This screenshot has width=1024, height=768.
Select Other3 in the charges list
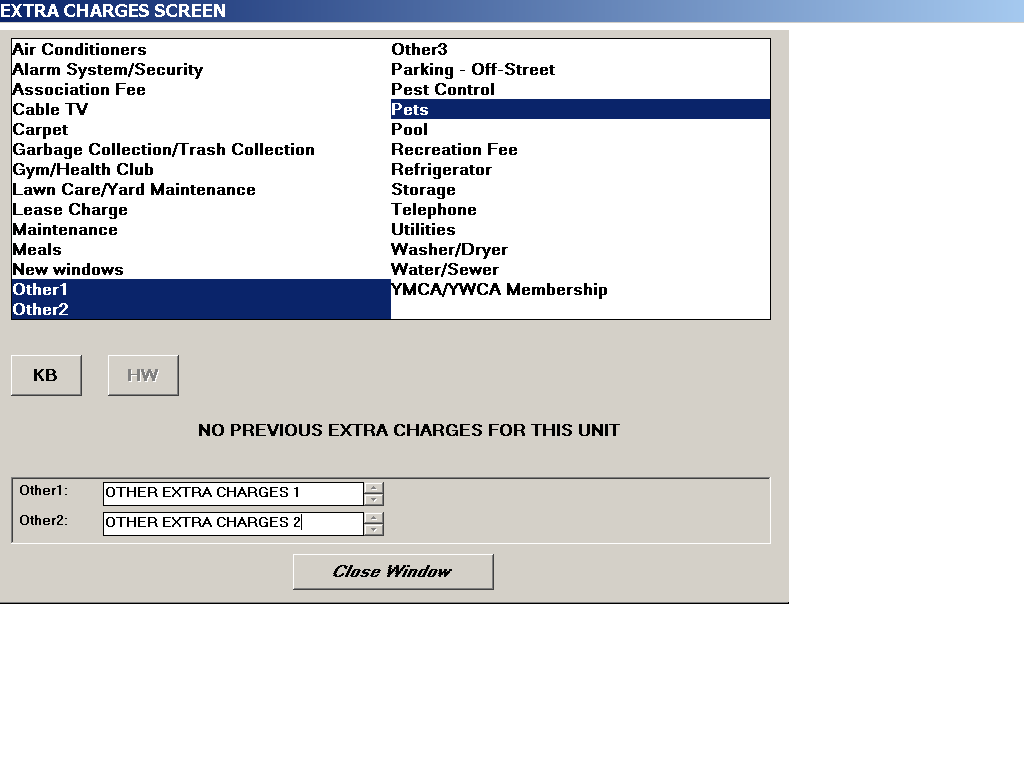click(x=419, y=50)
